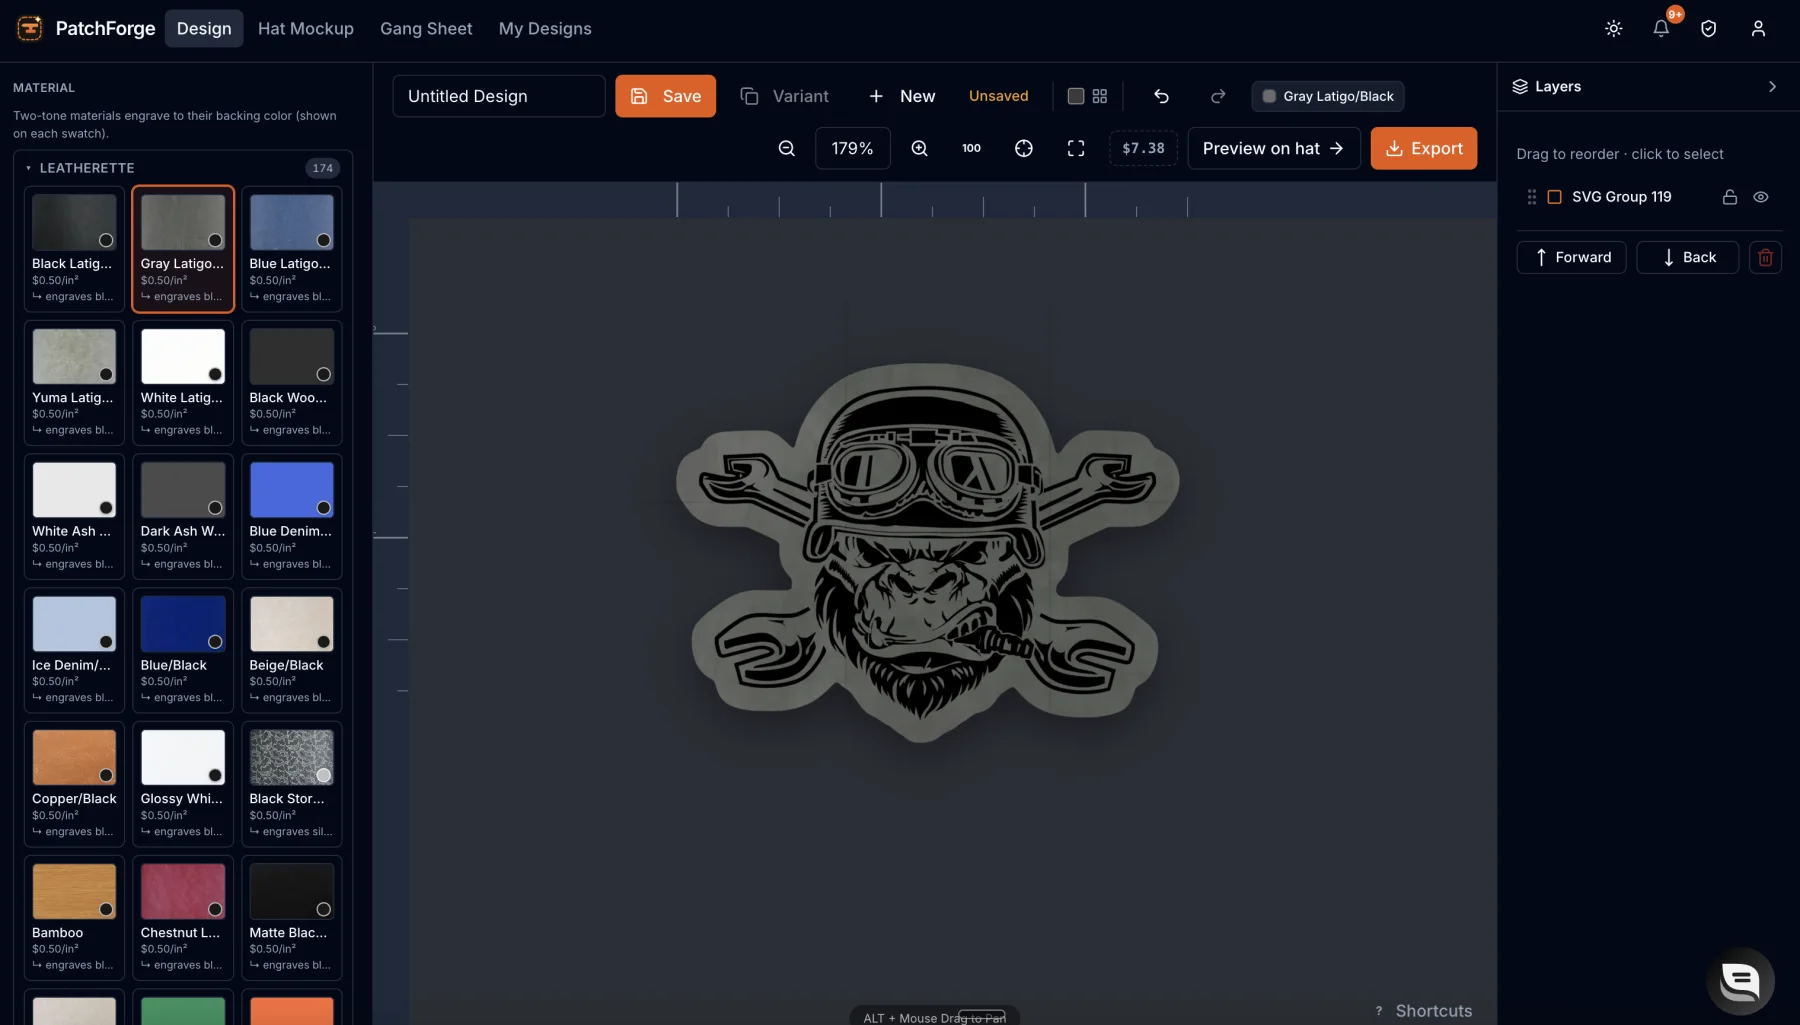Viewport: 1800px width, 1025px height.
Task: Select the White Ash material swatch
Action: click(74, 517)
